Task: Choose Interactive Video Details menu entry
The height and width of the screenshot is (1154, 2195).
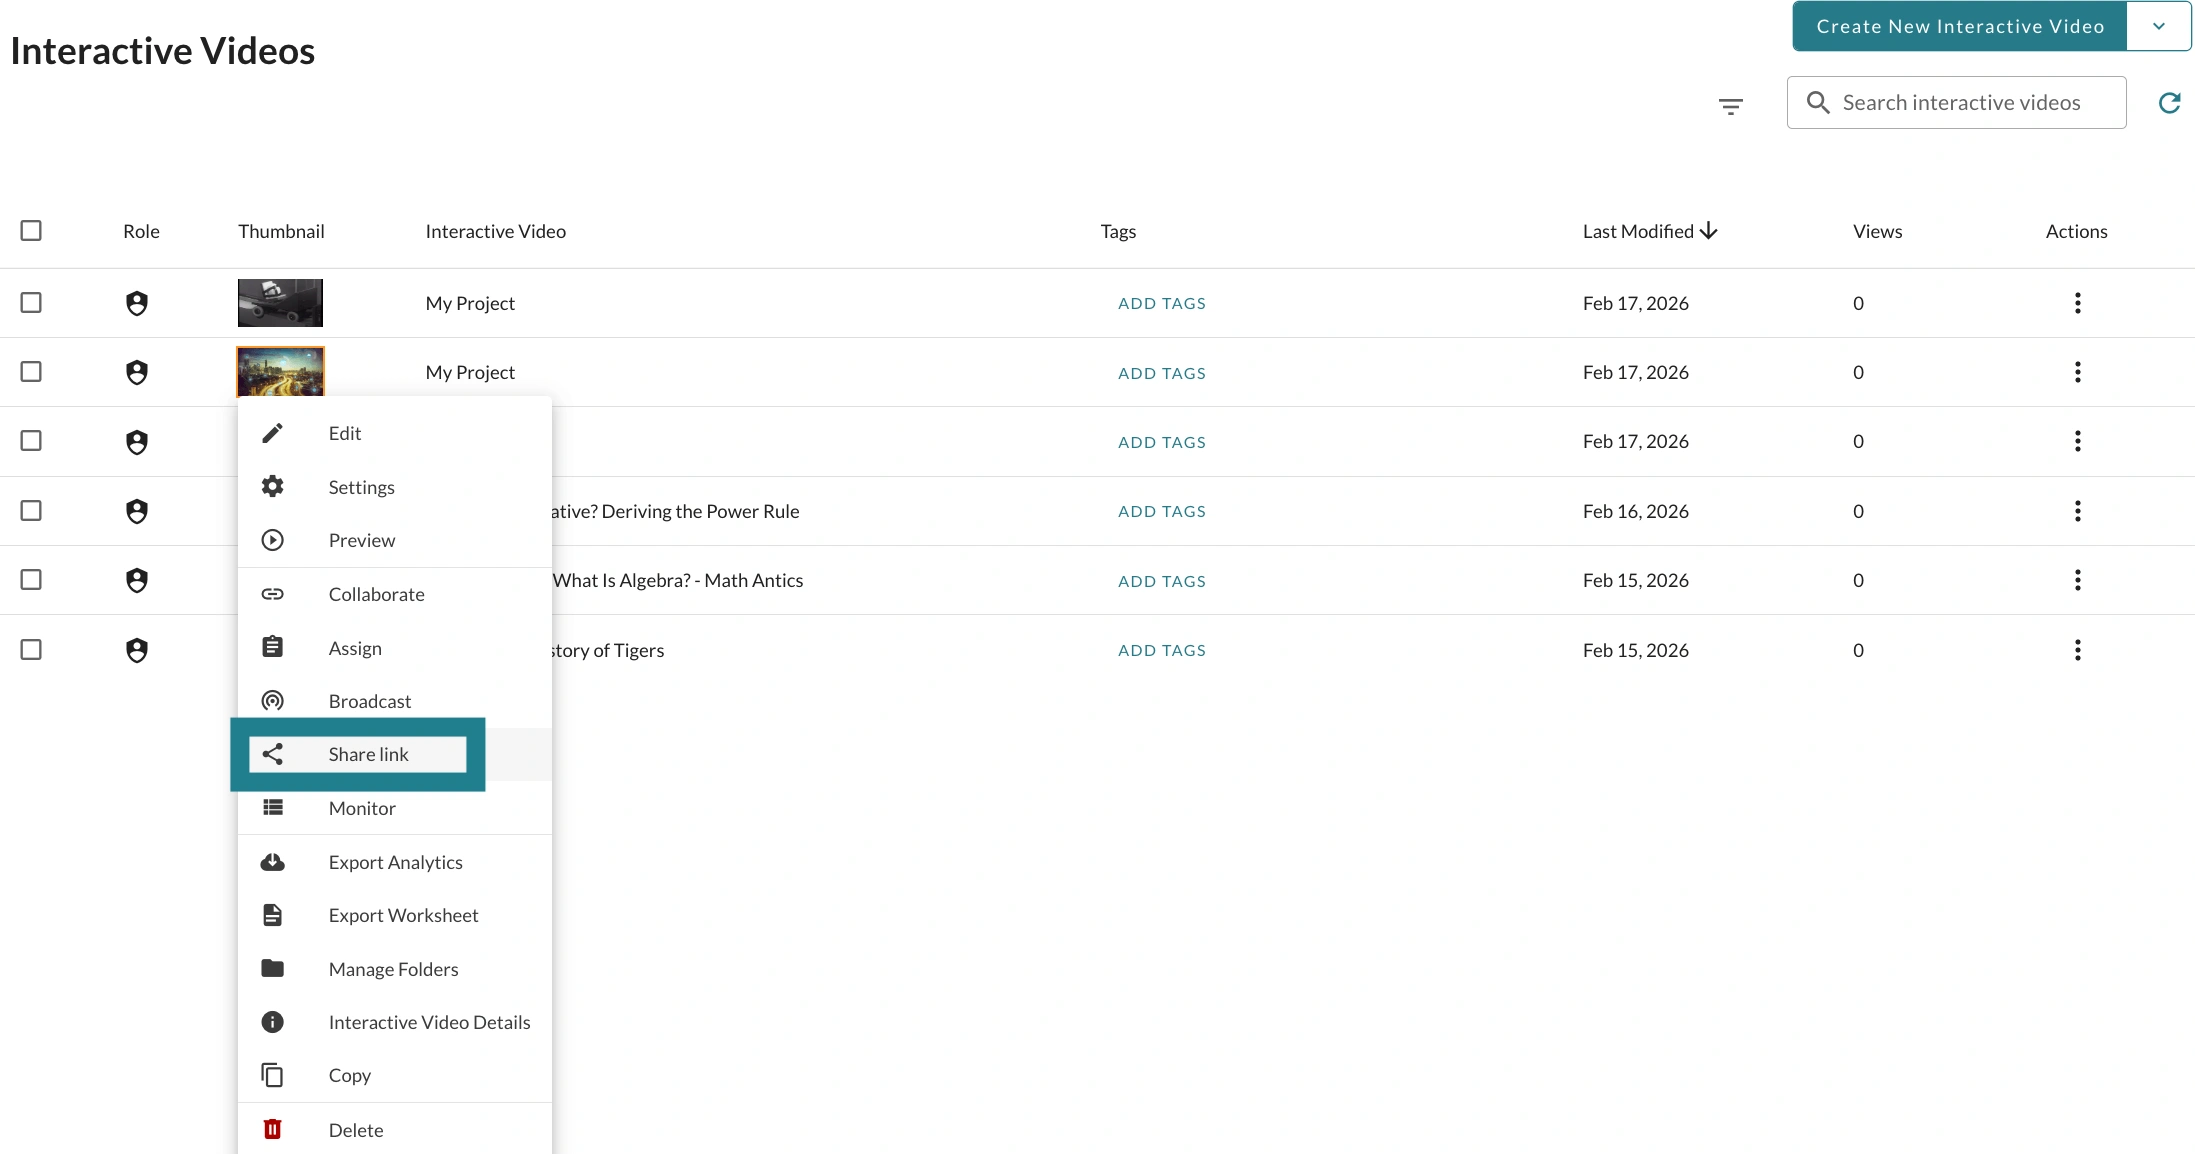Action: [394, 1022]
